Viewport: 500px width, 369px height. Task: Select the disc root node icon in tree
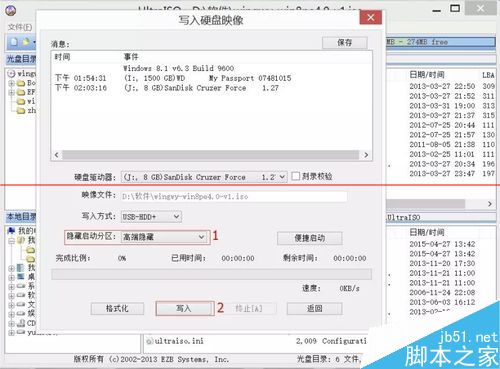(x=12, y=73)
